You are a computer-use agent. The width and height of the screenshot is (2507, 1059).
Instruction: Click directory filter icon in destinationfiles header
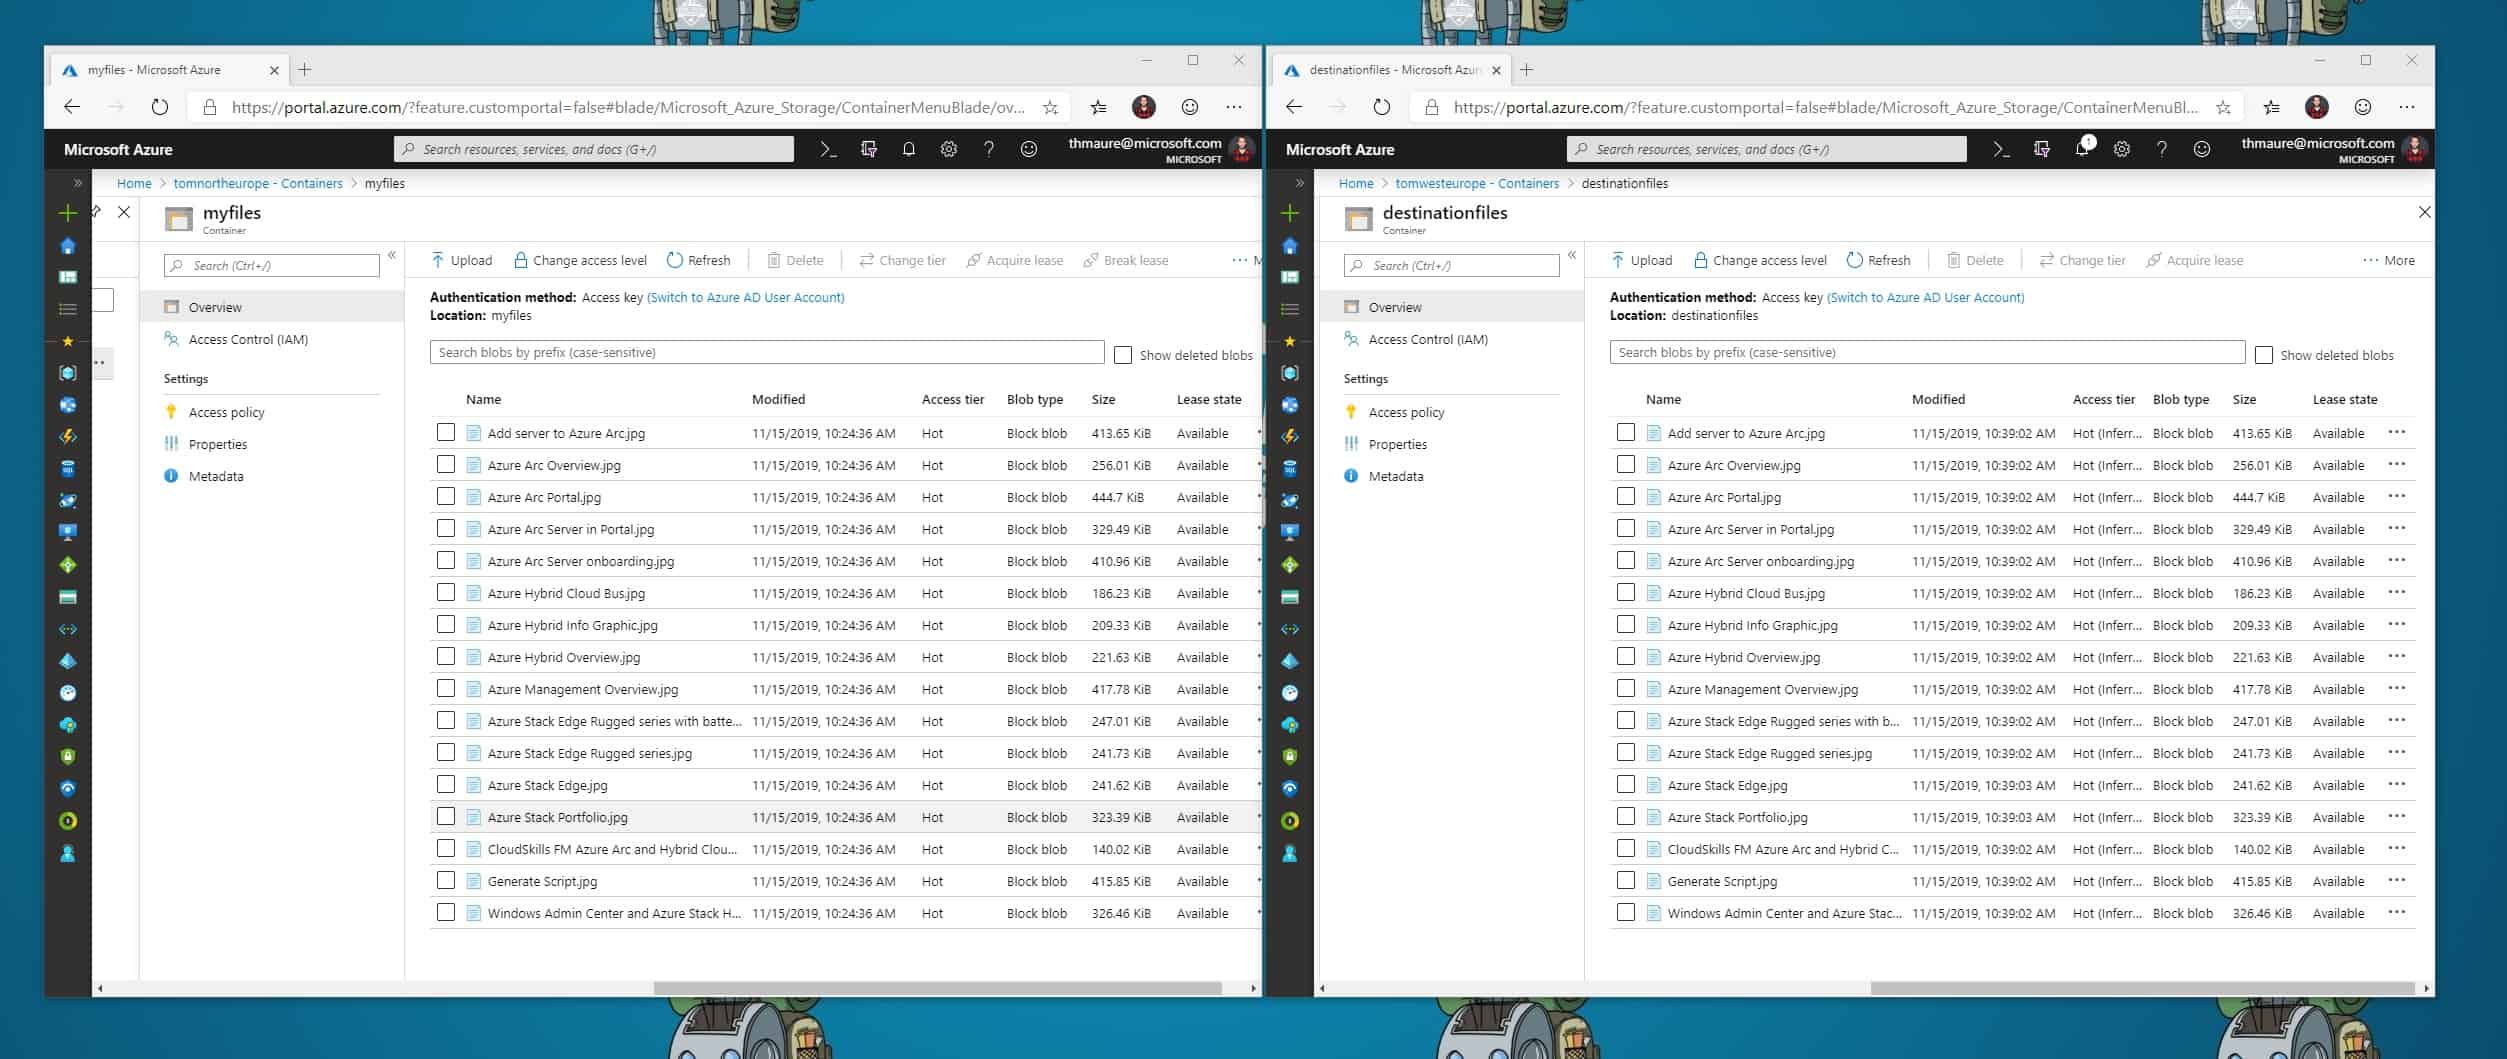point(2041,149)
